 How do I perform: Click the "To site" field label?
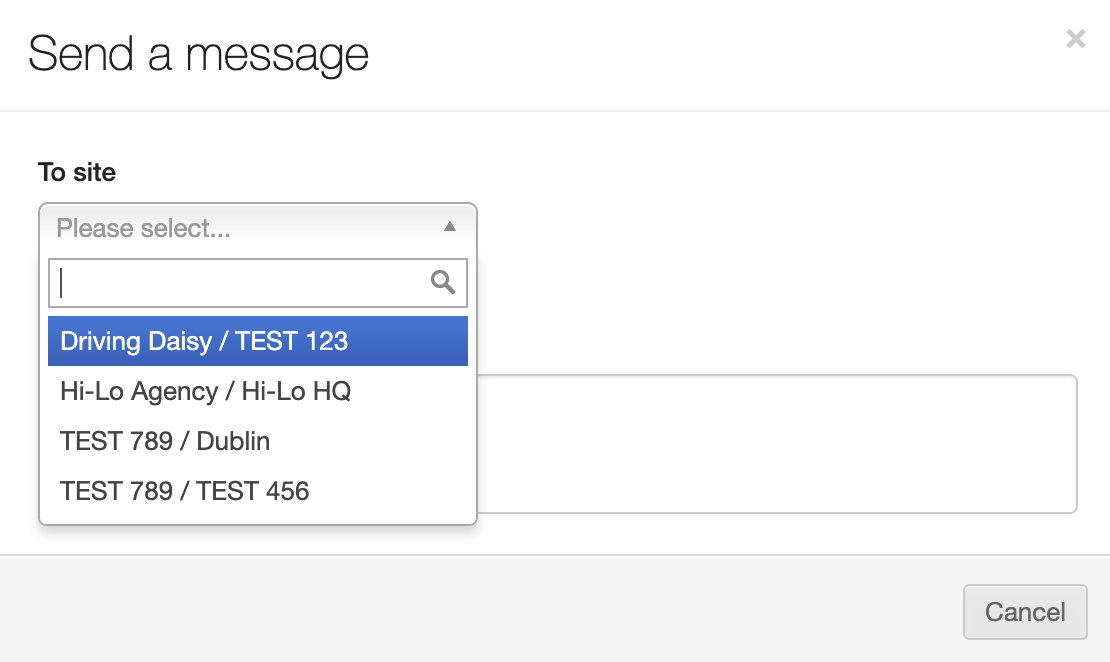tap(77, 172)
